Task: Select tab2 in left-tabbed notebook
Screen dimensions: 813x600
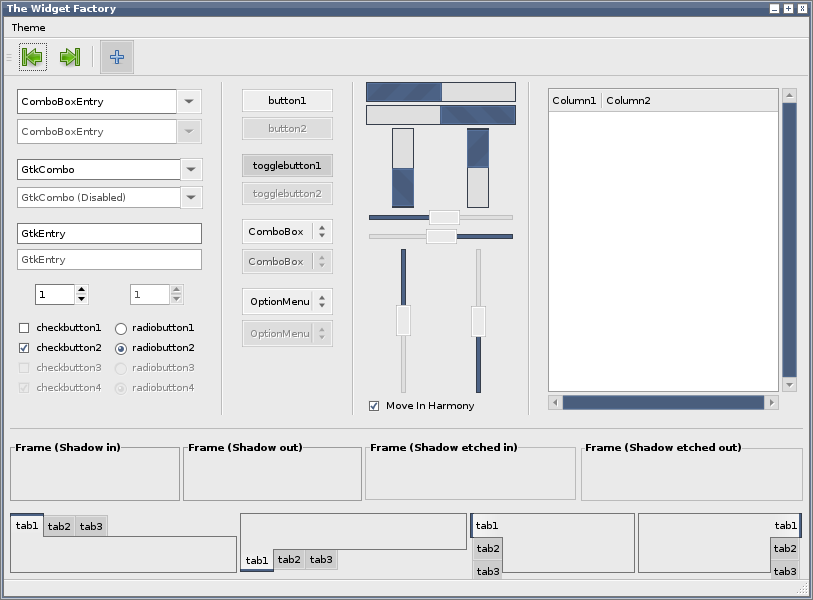Action: pos(488,548)
